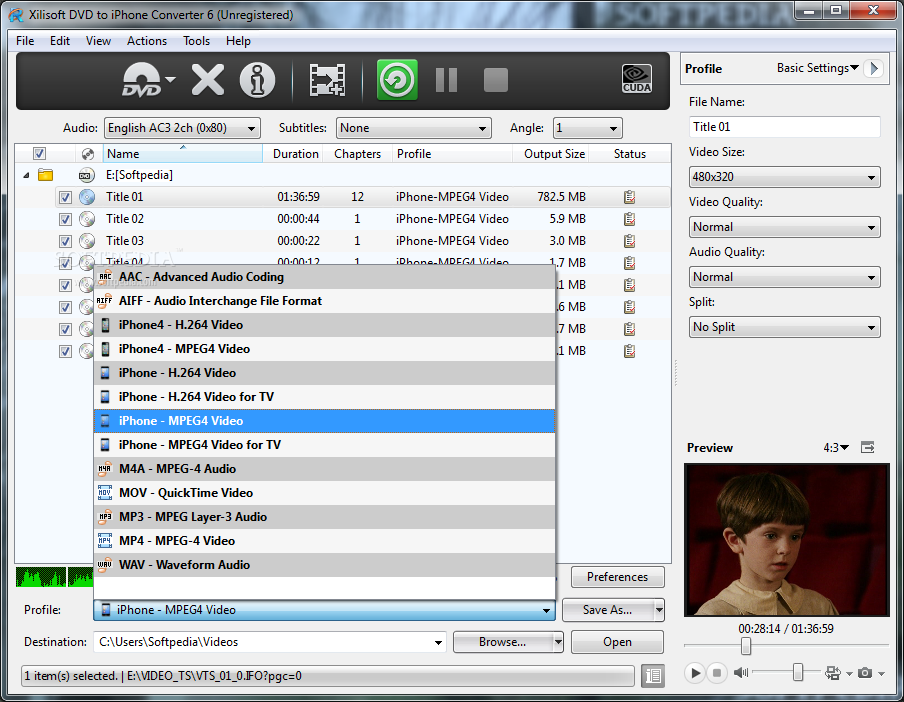Open the Edit menu
The image size is (904, 702).
pos(59,41)
